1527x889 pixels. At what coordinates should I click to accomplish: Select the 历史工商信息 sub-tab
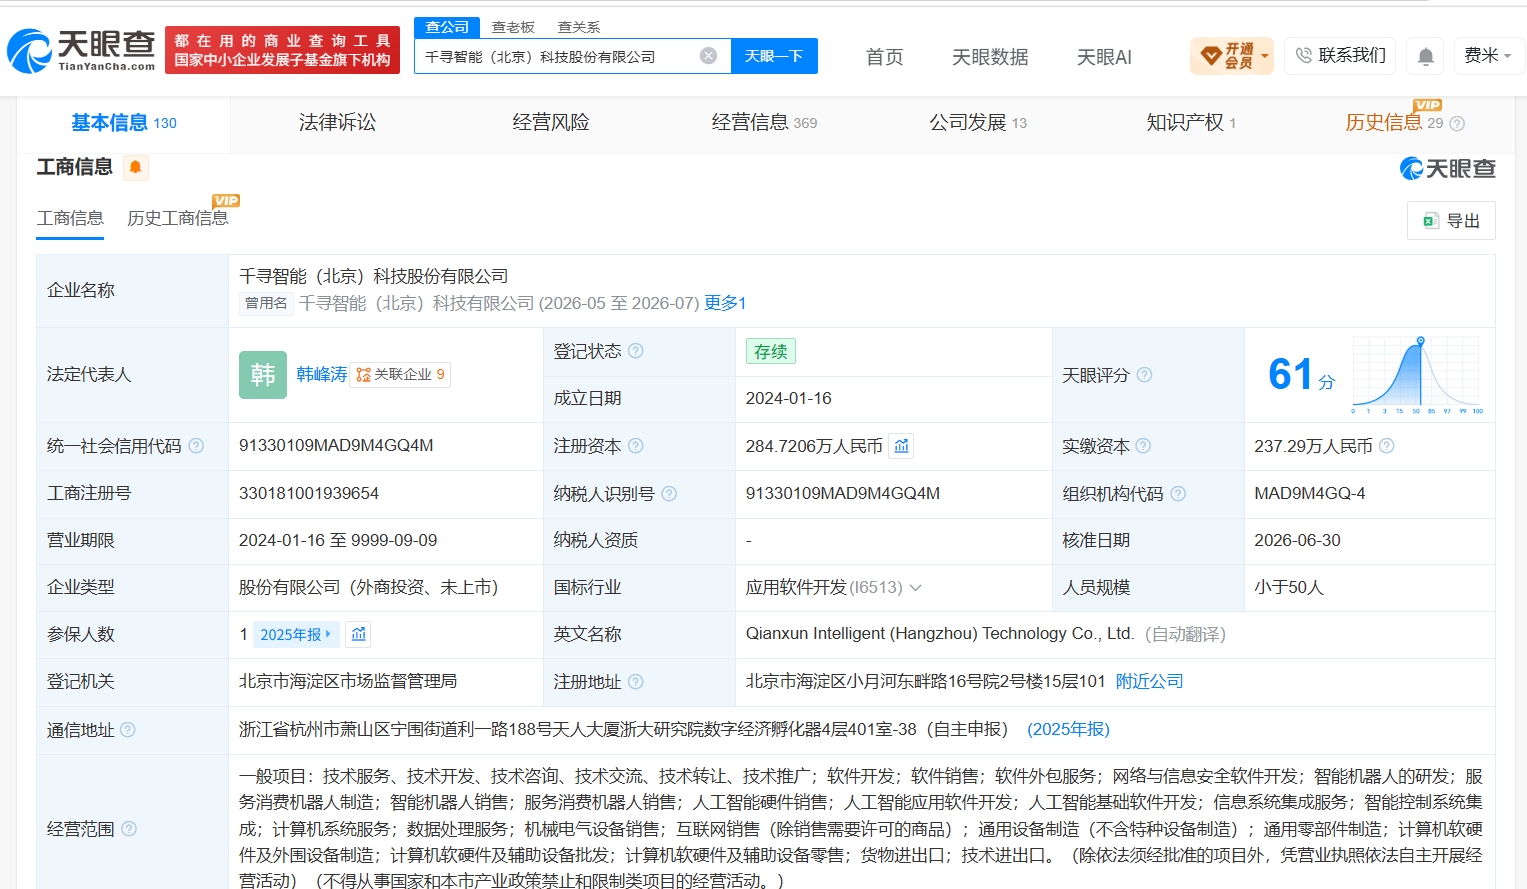178,218
